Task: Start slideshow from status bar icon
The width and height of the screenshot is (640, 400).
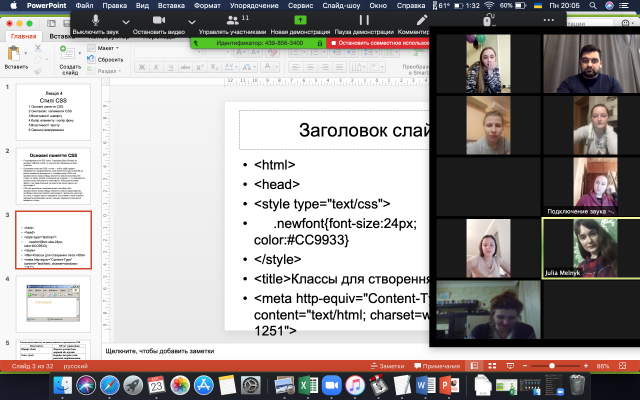Action: [x=510, y=366]
